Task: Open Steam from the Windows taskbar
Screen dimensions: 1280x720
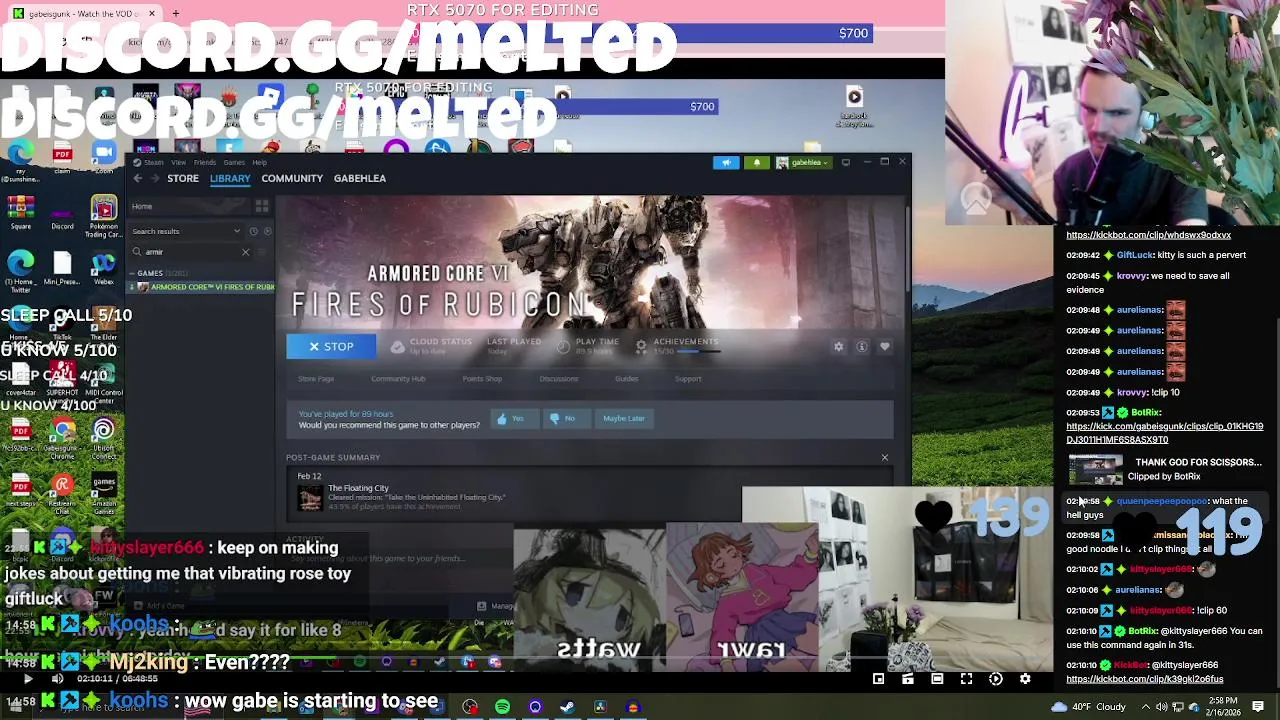Action: (567, 707)
